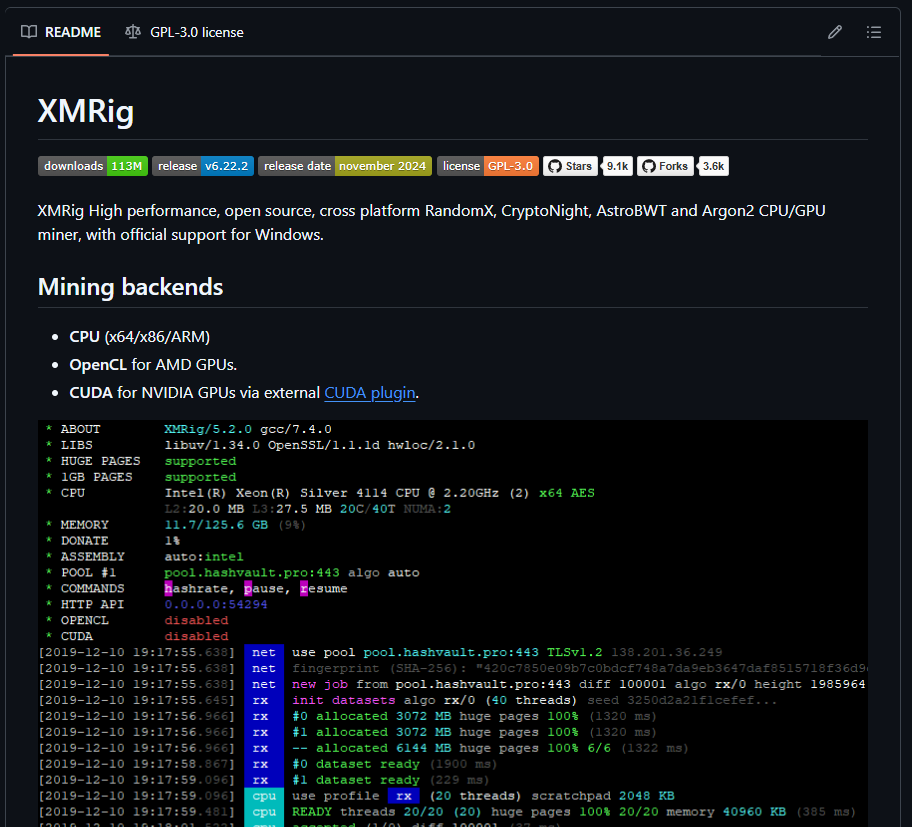This screenshot has width=912, height=827.
Task: Open the XMRig terminal screenshot image
Action: (x=453, y=623)
